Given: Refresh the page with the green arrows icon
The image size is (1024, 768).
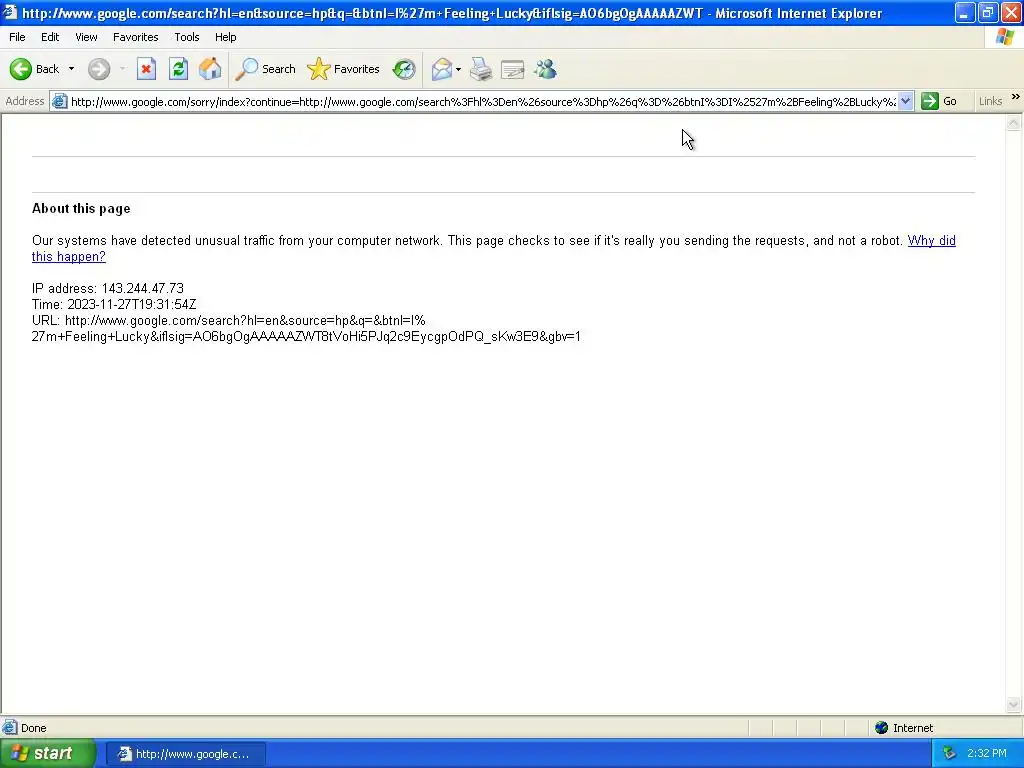Looking at the screenshot, I should (178, 69).
